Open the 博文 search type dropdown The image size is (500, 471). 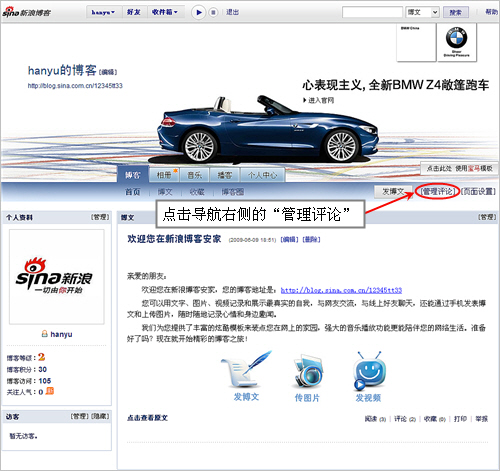pos(422,12)
